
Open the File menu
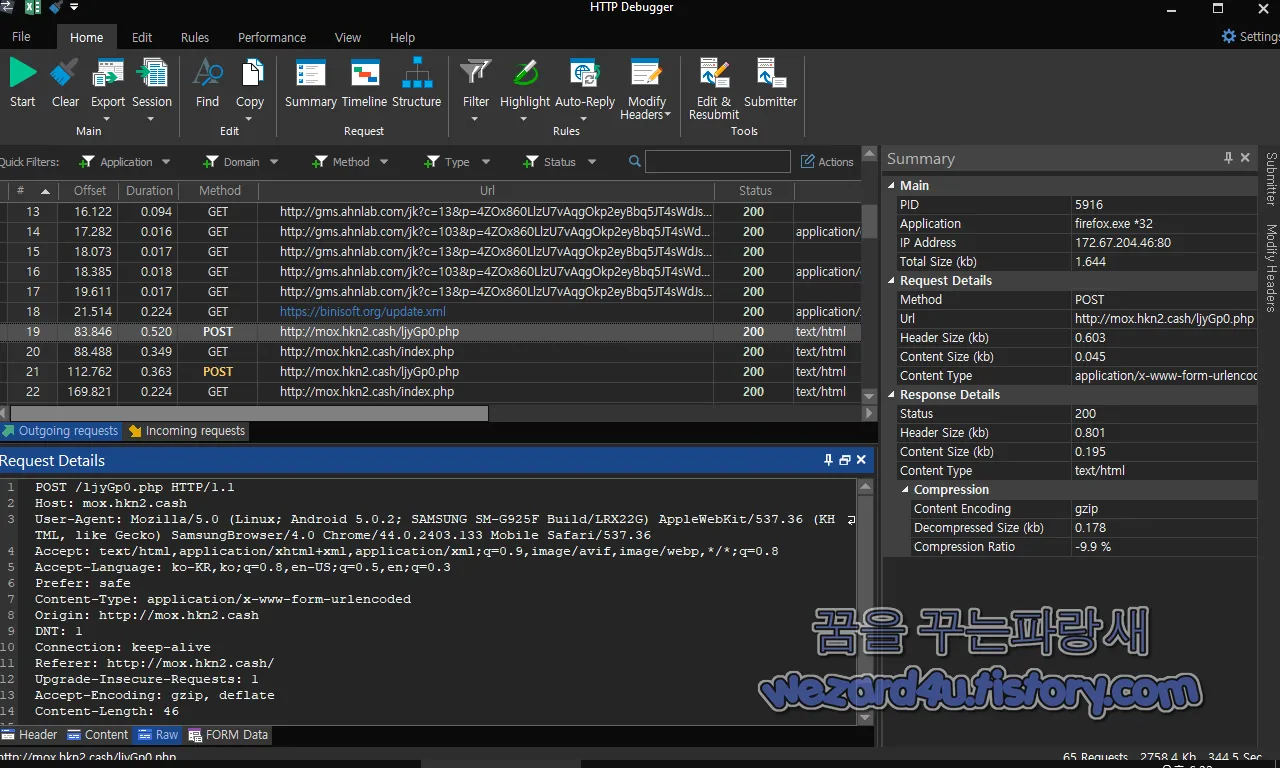coord(21,37)
